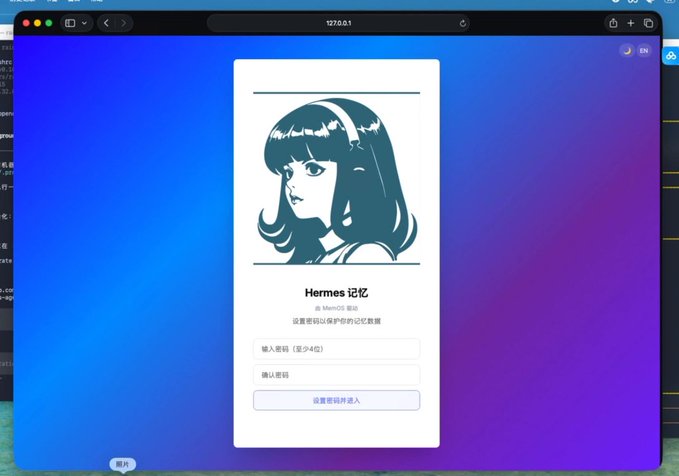Open the MemOS powered-by link

[x=336, y=308]
